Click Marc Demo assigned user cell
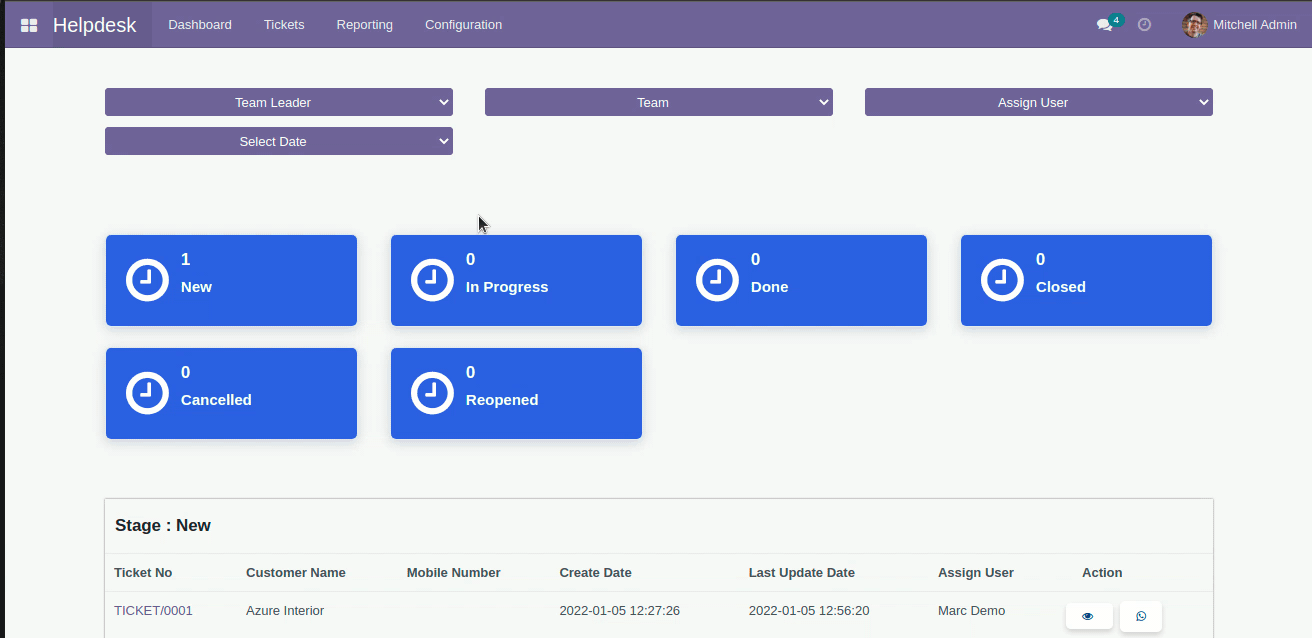 point(972,610)
